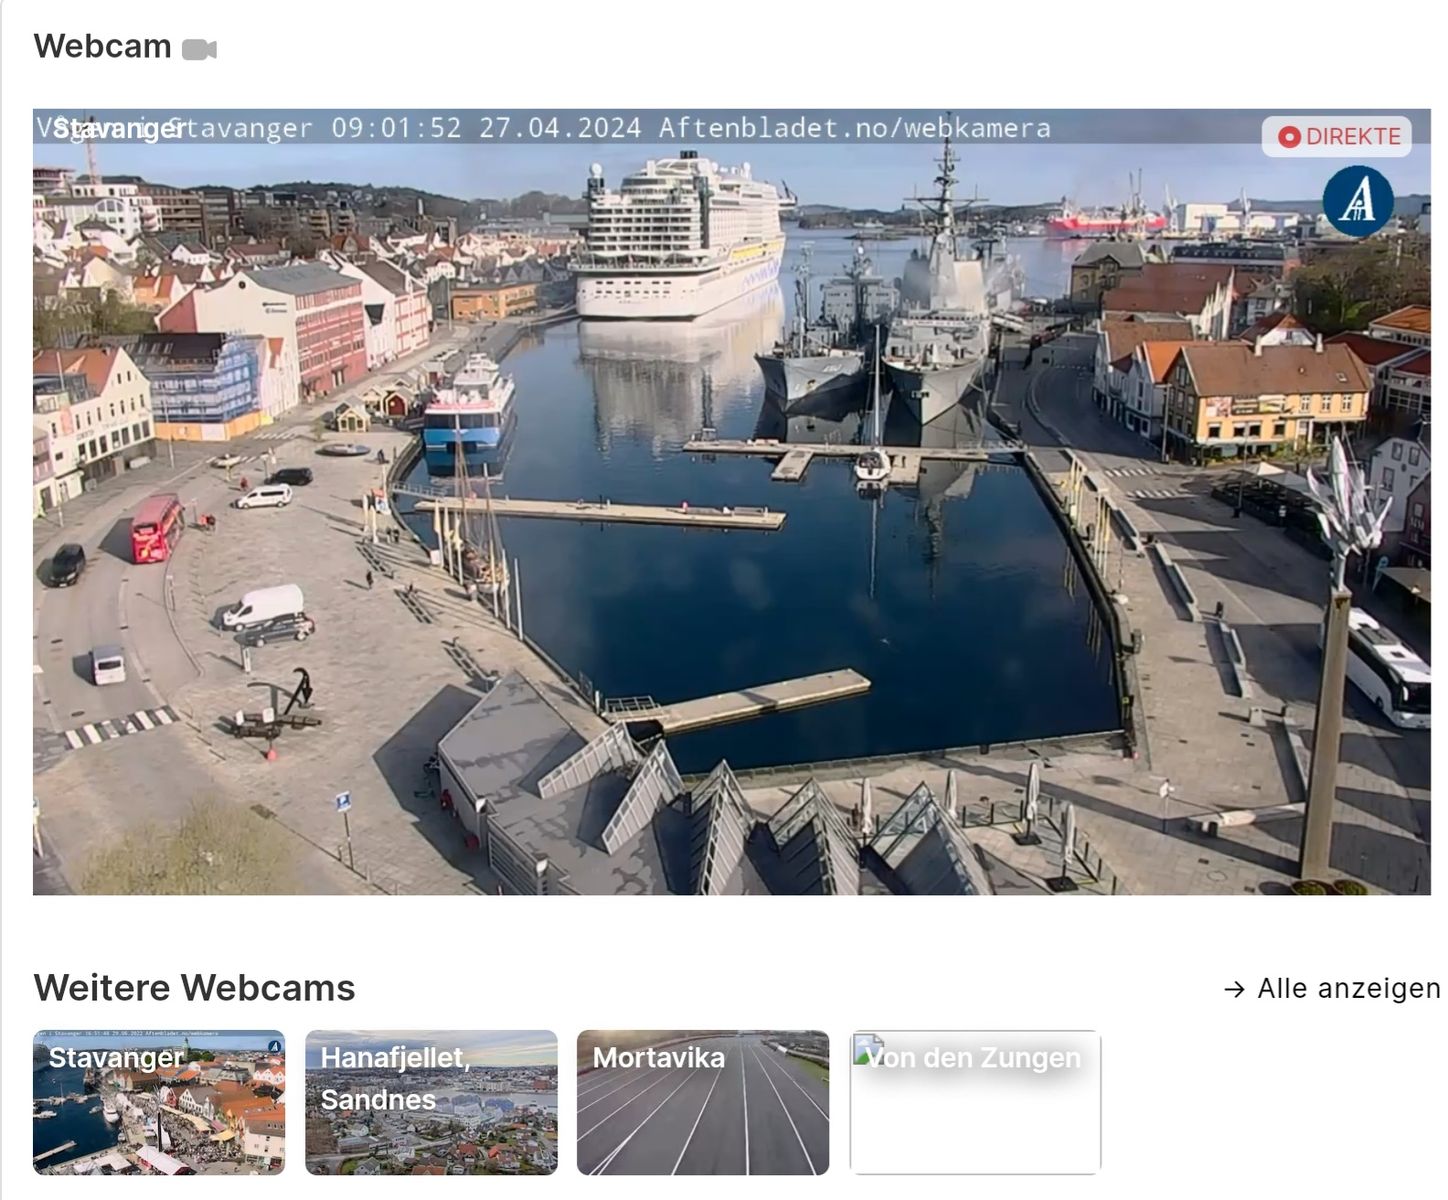
Task: Click the Aftenbladet.no/webkamera text in feed
Action: click(x=854, y=128)
